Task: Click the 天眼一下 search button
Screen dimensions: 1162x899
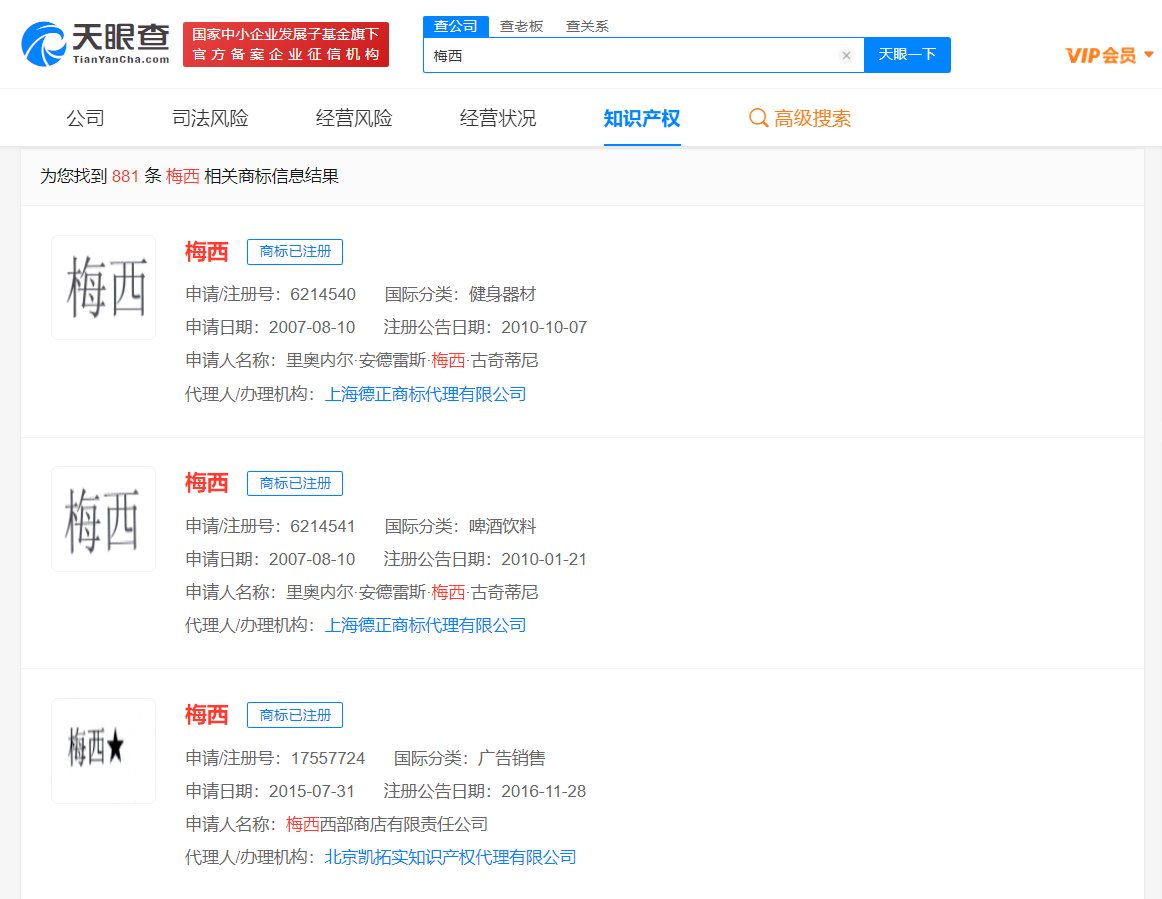Action: tap(907, 55)
